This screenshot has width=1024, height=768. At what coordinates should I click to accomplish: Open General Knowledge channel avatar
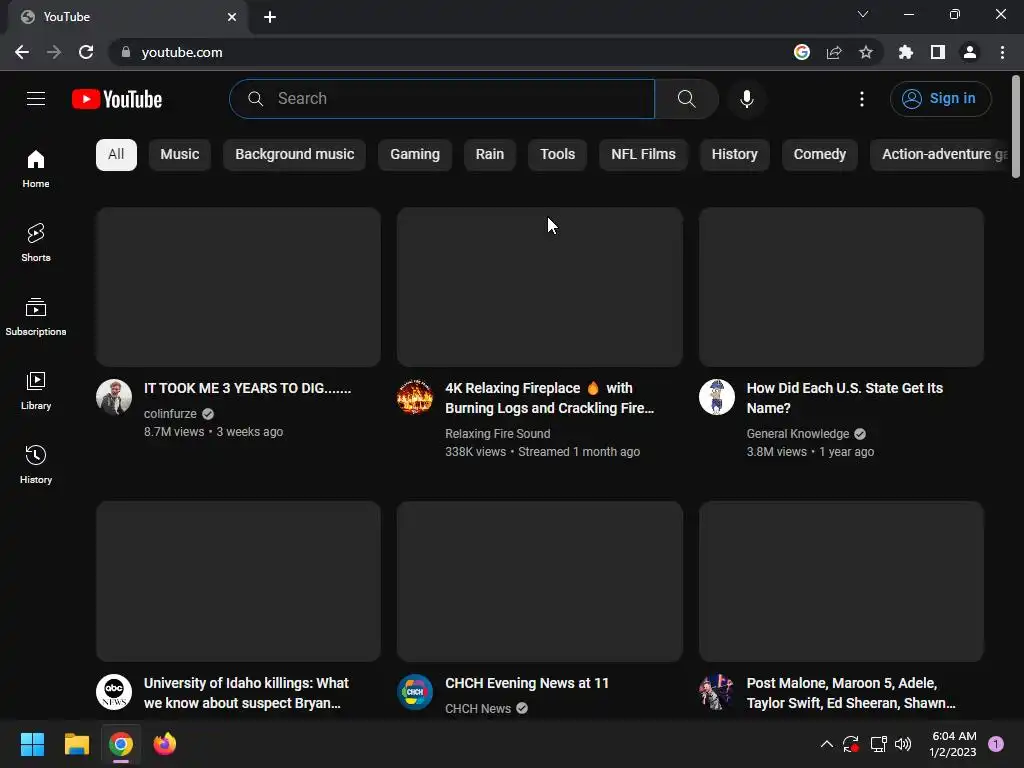pyautogui.click(x=716, y=397)
